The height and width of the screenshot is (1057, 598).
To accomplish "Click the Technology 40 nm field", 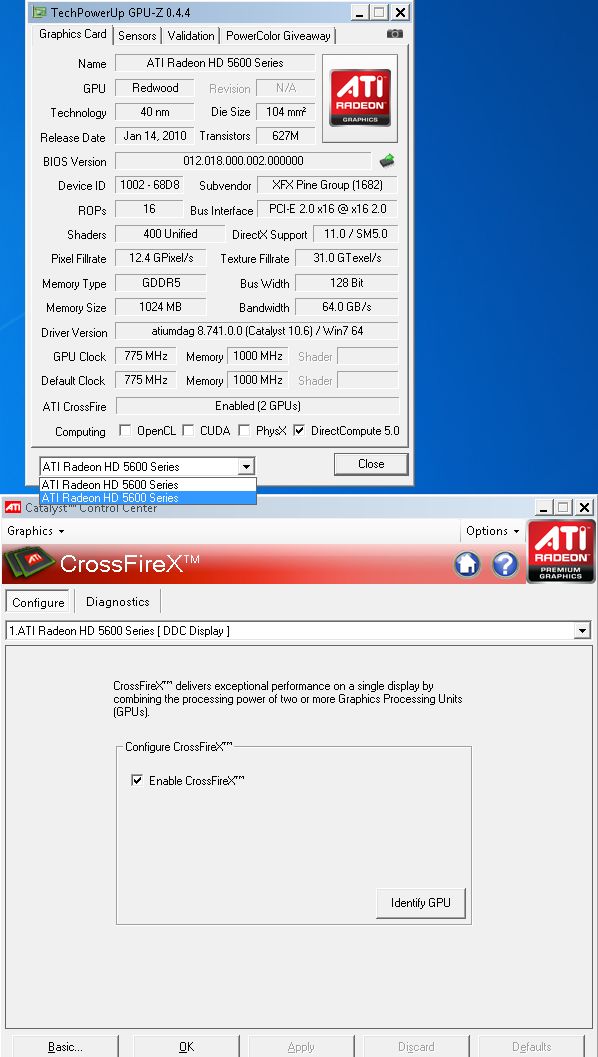I will point(155,112).
